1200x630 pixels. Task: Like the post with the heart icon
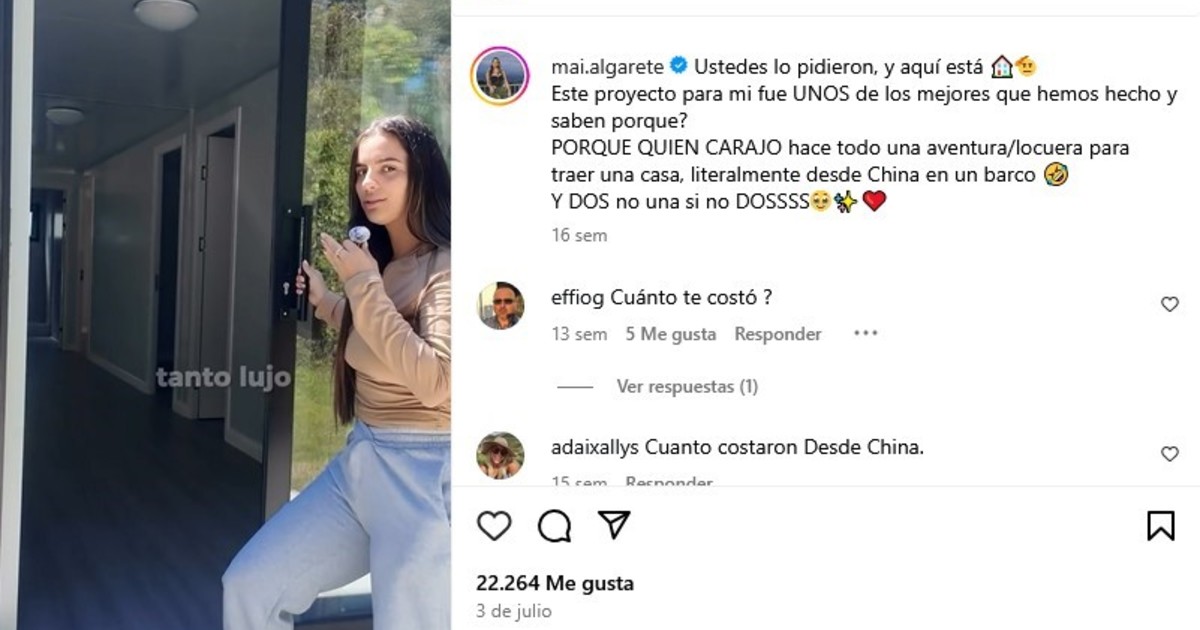pyautogui.click(x=494, y=525)
